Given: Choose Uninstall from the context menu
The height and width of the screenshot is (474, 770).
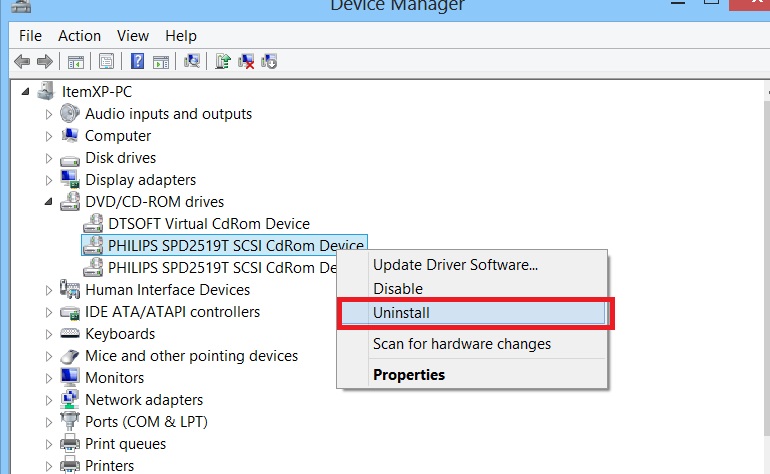Looking at the screenshot, I should (401, 313).
